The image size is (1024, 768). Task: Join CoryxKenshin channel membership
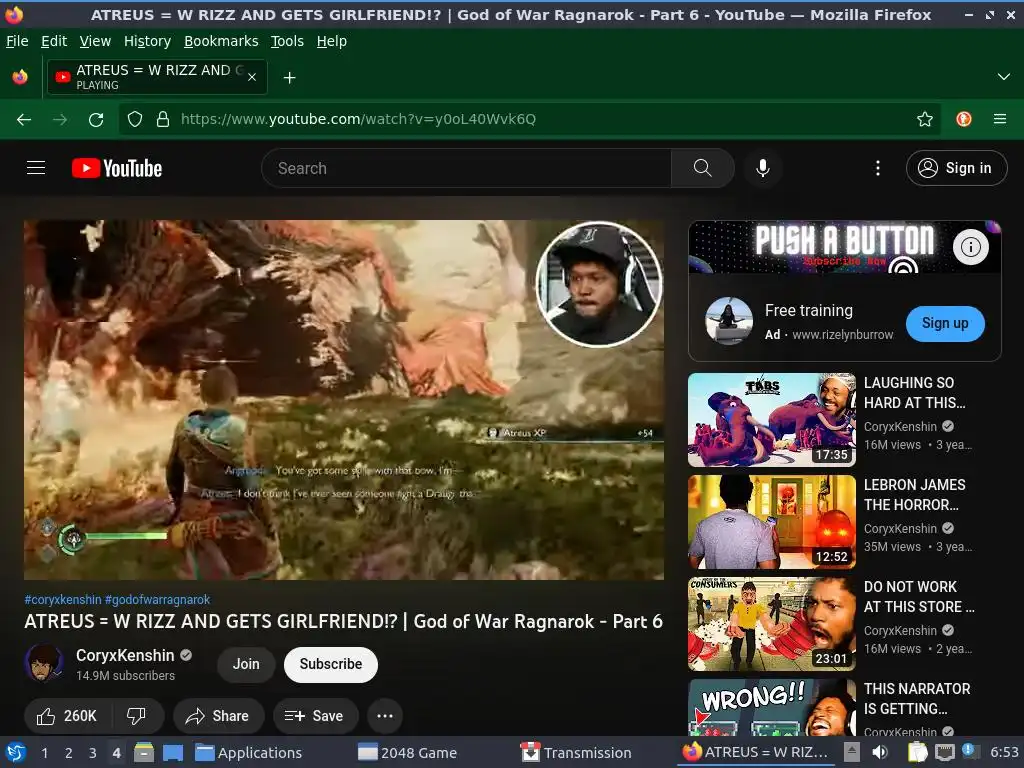tap(246, 665)
